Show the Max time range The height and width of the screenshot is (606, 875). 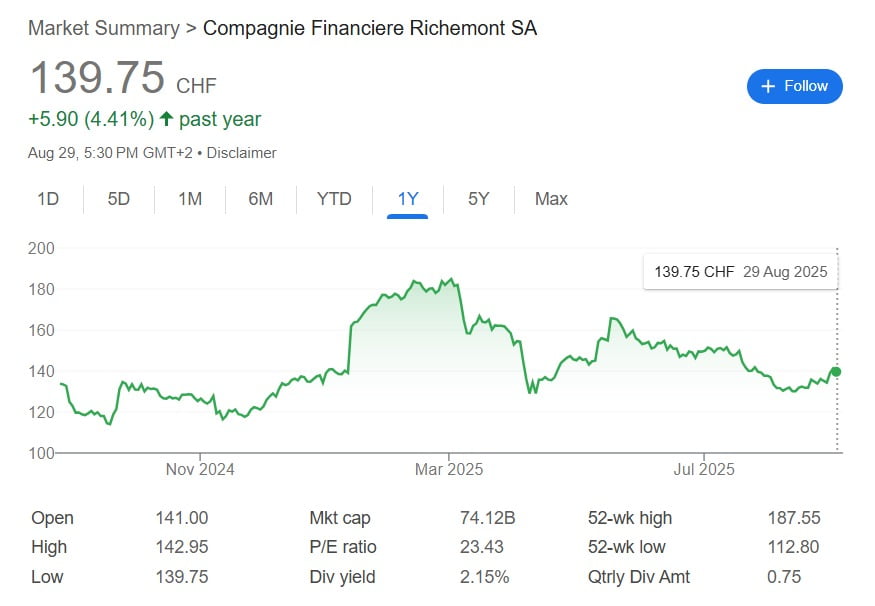pos(551,199)
